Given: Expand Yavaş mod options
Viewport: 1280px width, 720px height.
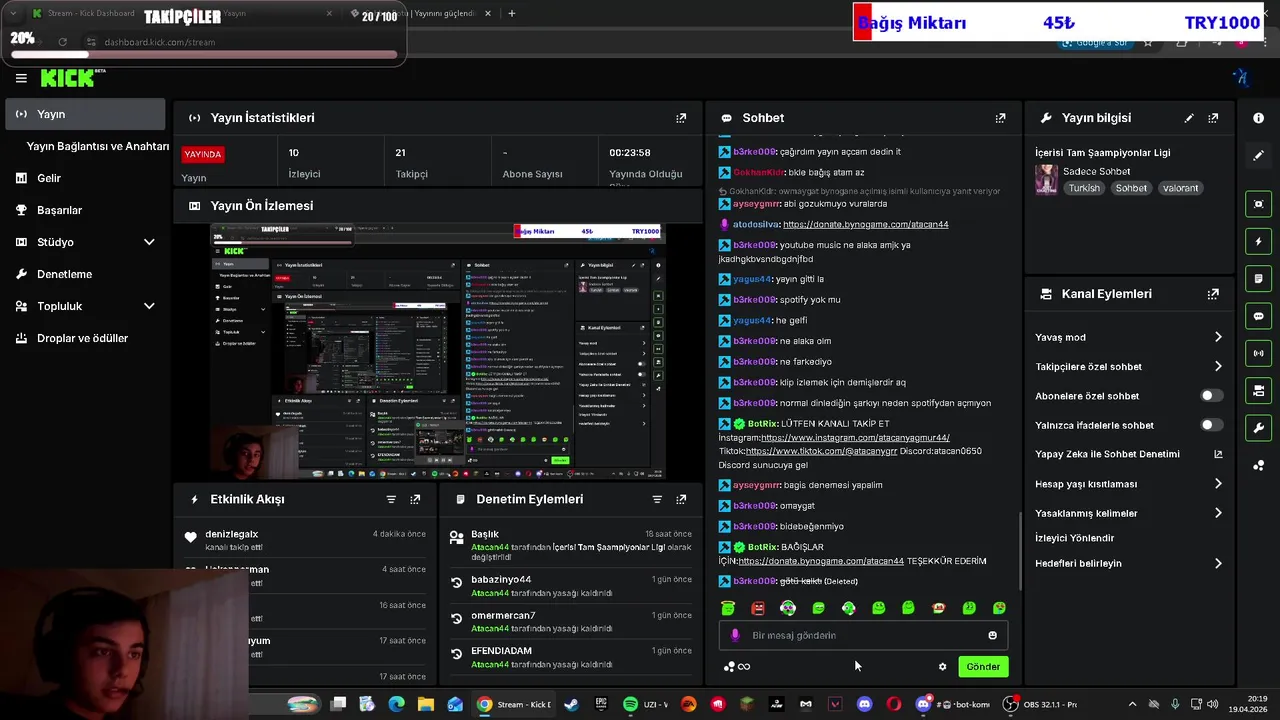Looking at the screenshot, I should pyautogui.click(x=1218, y=337).
